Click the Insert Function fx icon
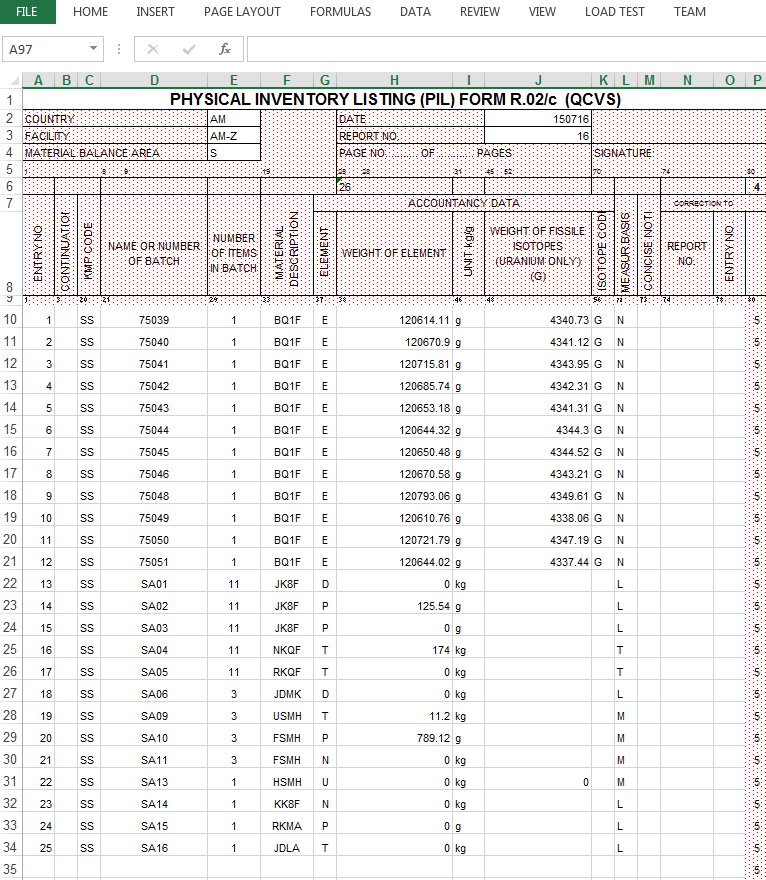The image size is (766, 880). pyautogui.click(x=225, y=49)
